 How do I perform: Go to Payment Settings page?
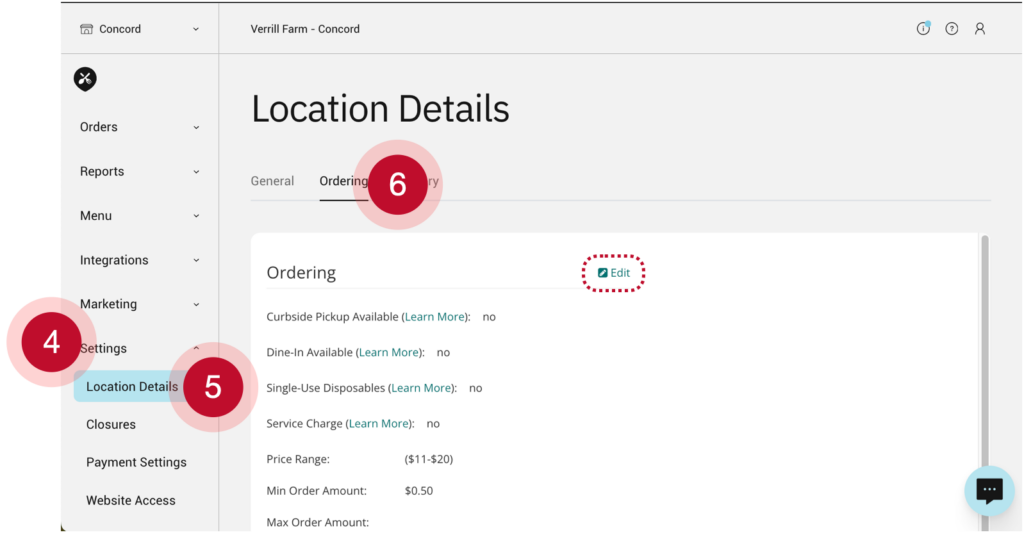(x=136, y=462)
